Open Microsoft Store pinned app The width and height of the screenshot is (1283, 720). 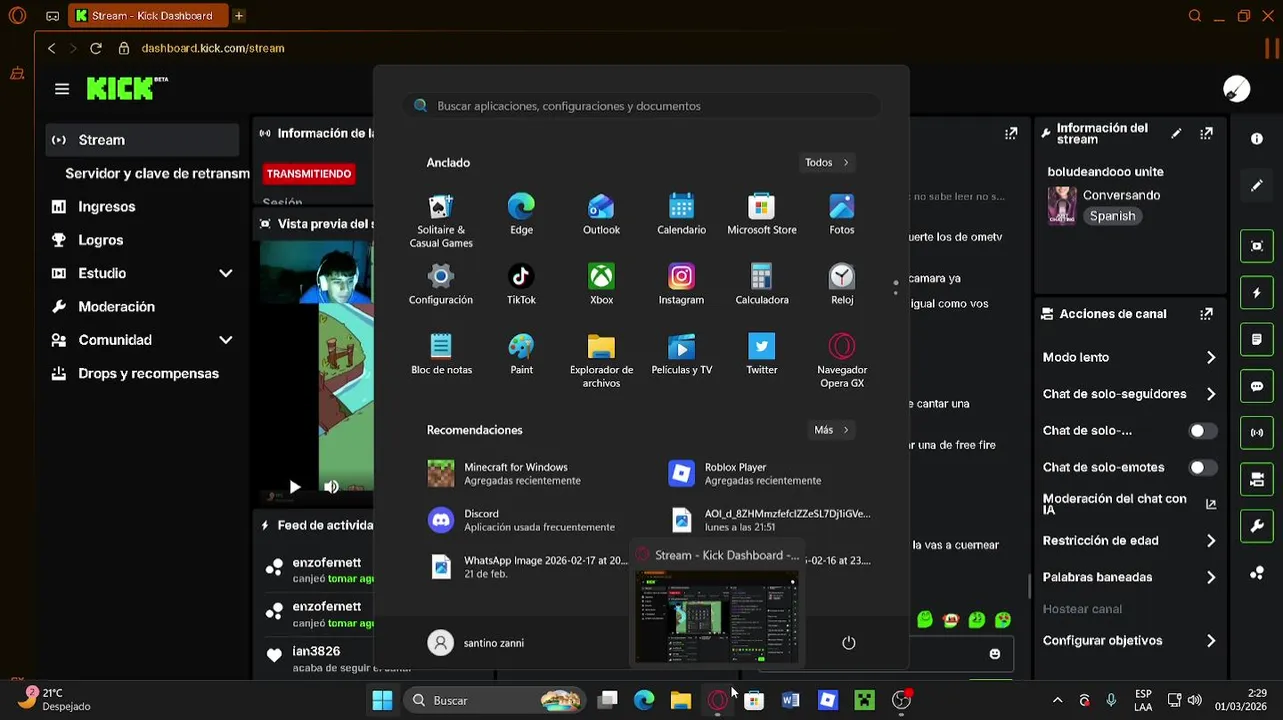coord(761,215)
